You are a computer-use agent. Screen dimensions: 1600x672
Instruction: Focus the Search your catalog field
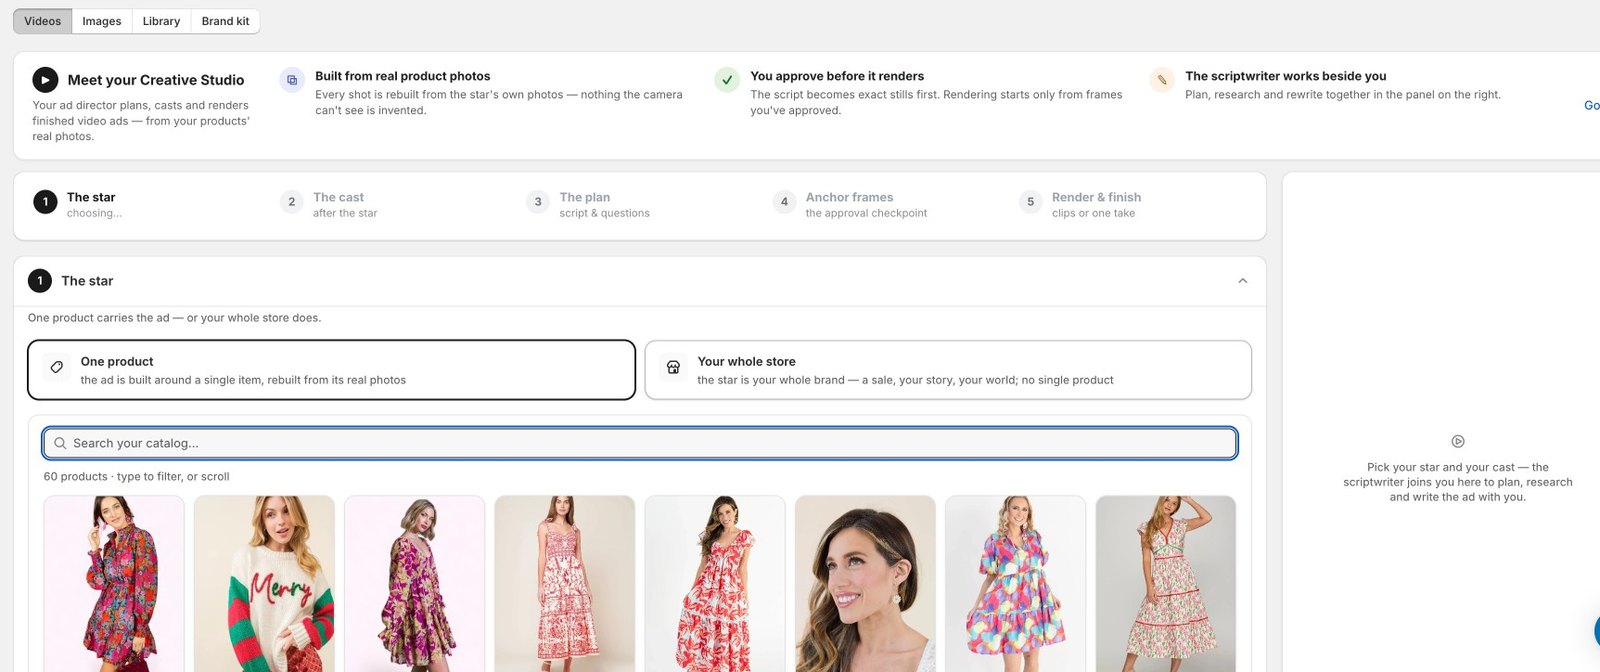coord(640,443)
